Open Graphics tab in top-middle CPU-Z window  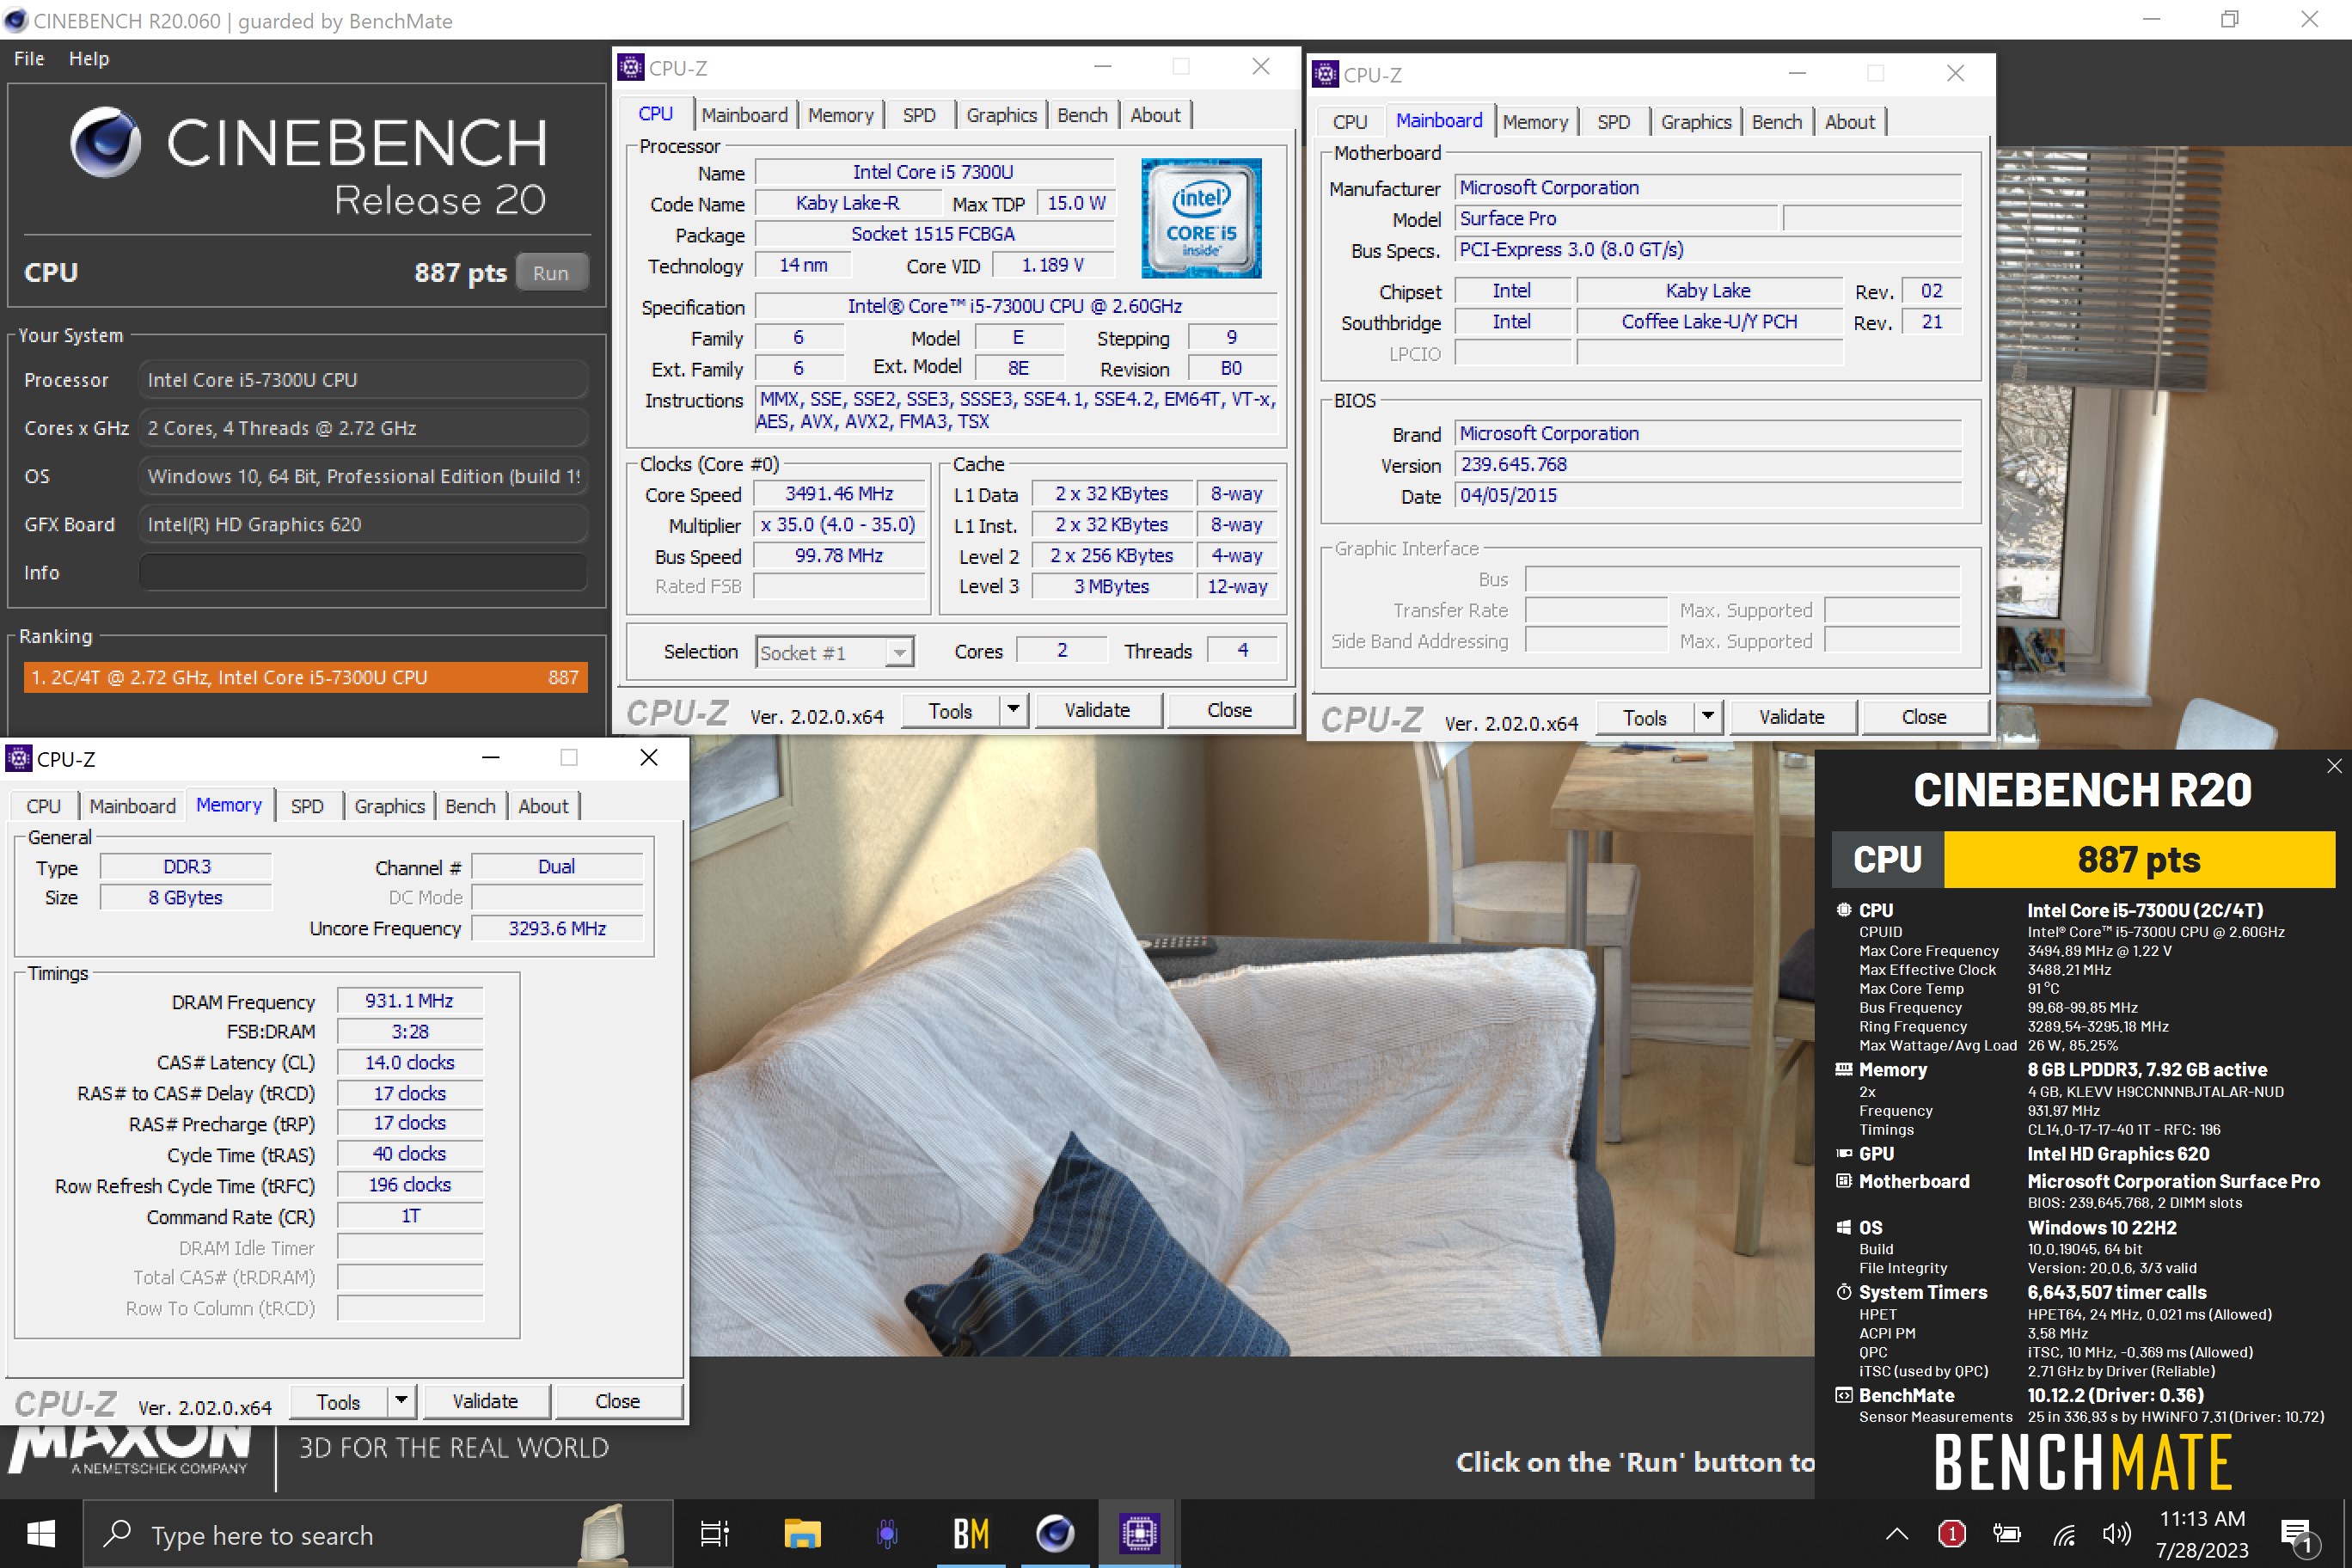(x=1001, y=115)
